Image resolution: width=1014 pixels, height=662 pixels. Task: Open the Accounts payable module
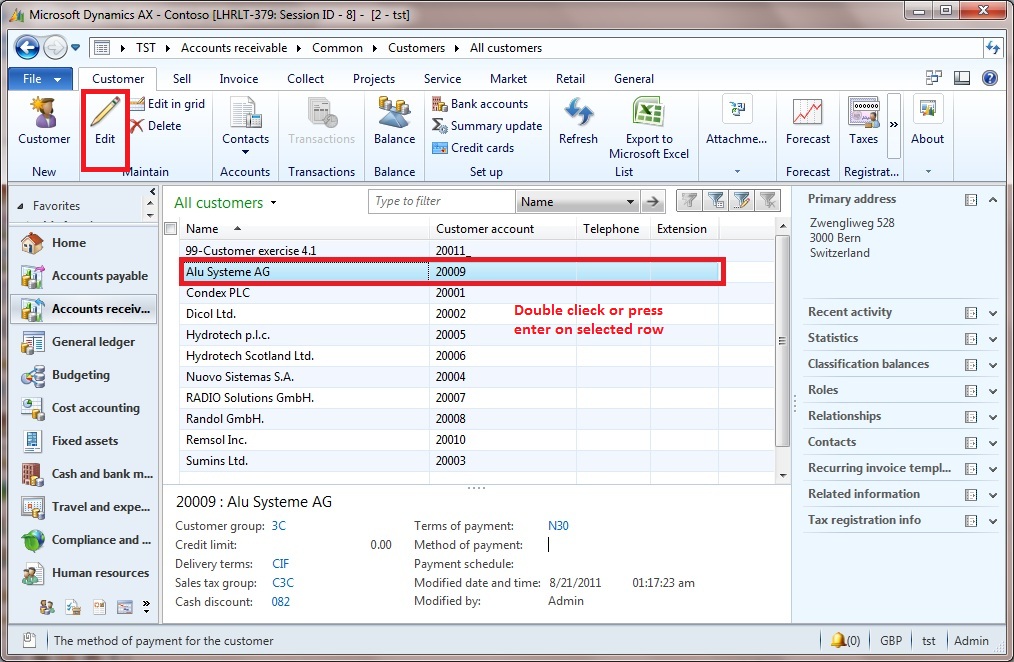83,276
